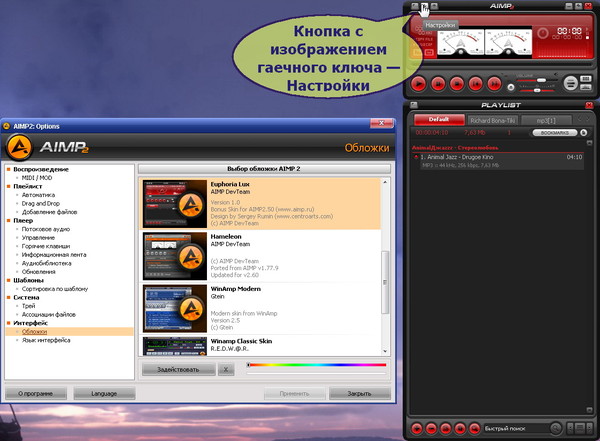Open Трей options page
Image resolution: width=600 pixels, height=441 pixels.
[x=28, y=306]
